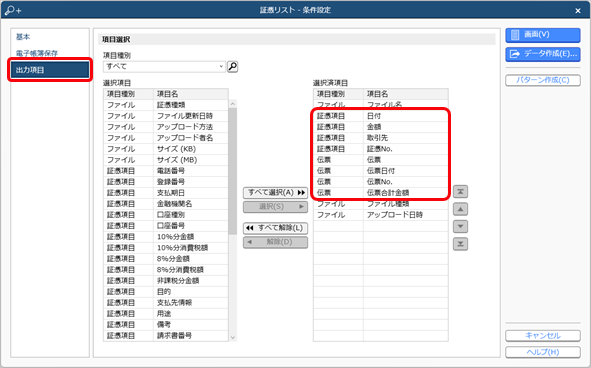The height and width of the screenshot is (368, 591).
Task: Select 金額 in the 選択済項目 list
Action: coord(381,127)
